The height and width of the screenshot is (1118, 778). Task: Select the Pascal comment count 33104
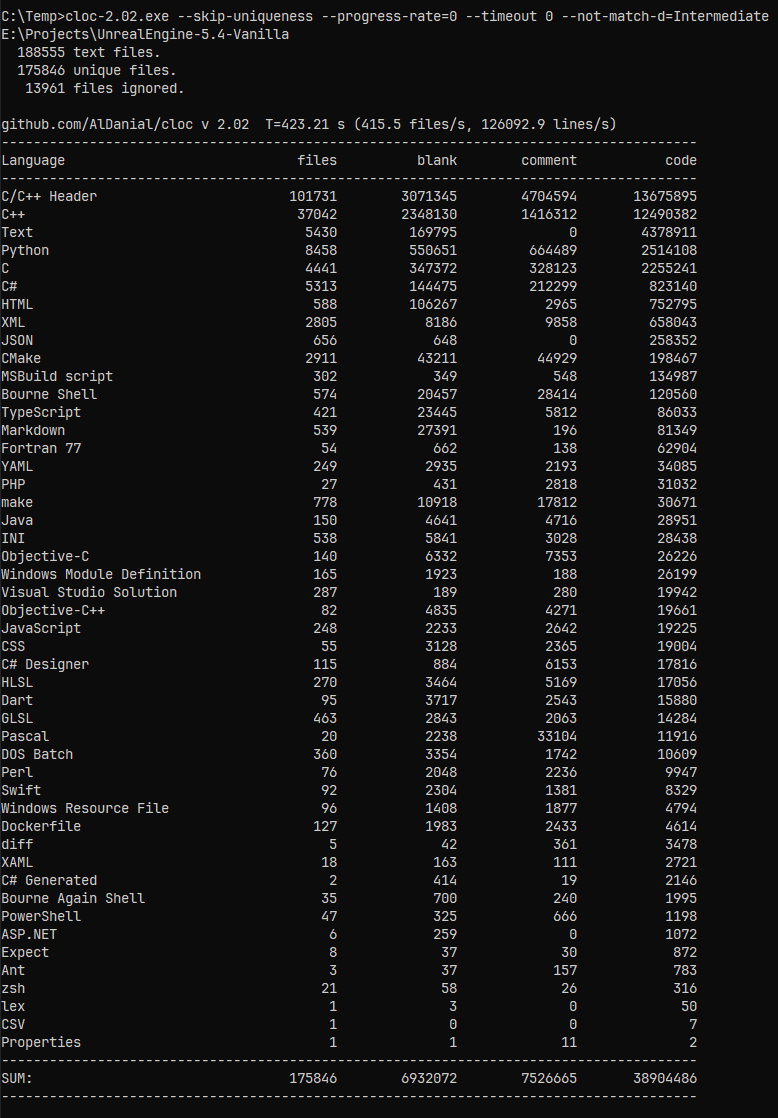pyautogui.click(x=557, y=736)
